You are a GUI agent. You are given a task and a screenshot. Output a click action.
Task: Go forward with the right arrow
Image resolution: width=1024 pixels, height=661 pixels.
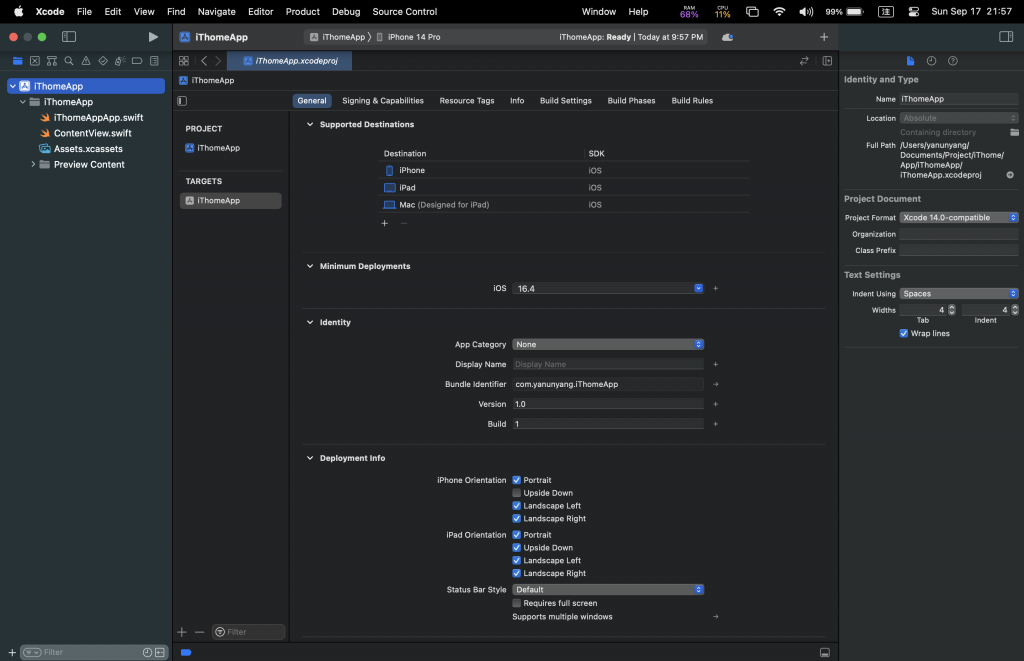click(x=218, y=61)
